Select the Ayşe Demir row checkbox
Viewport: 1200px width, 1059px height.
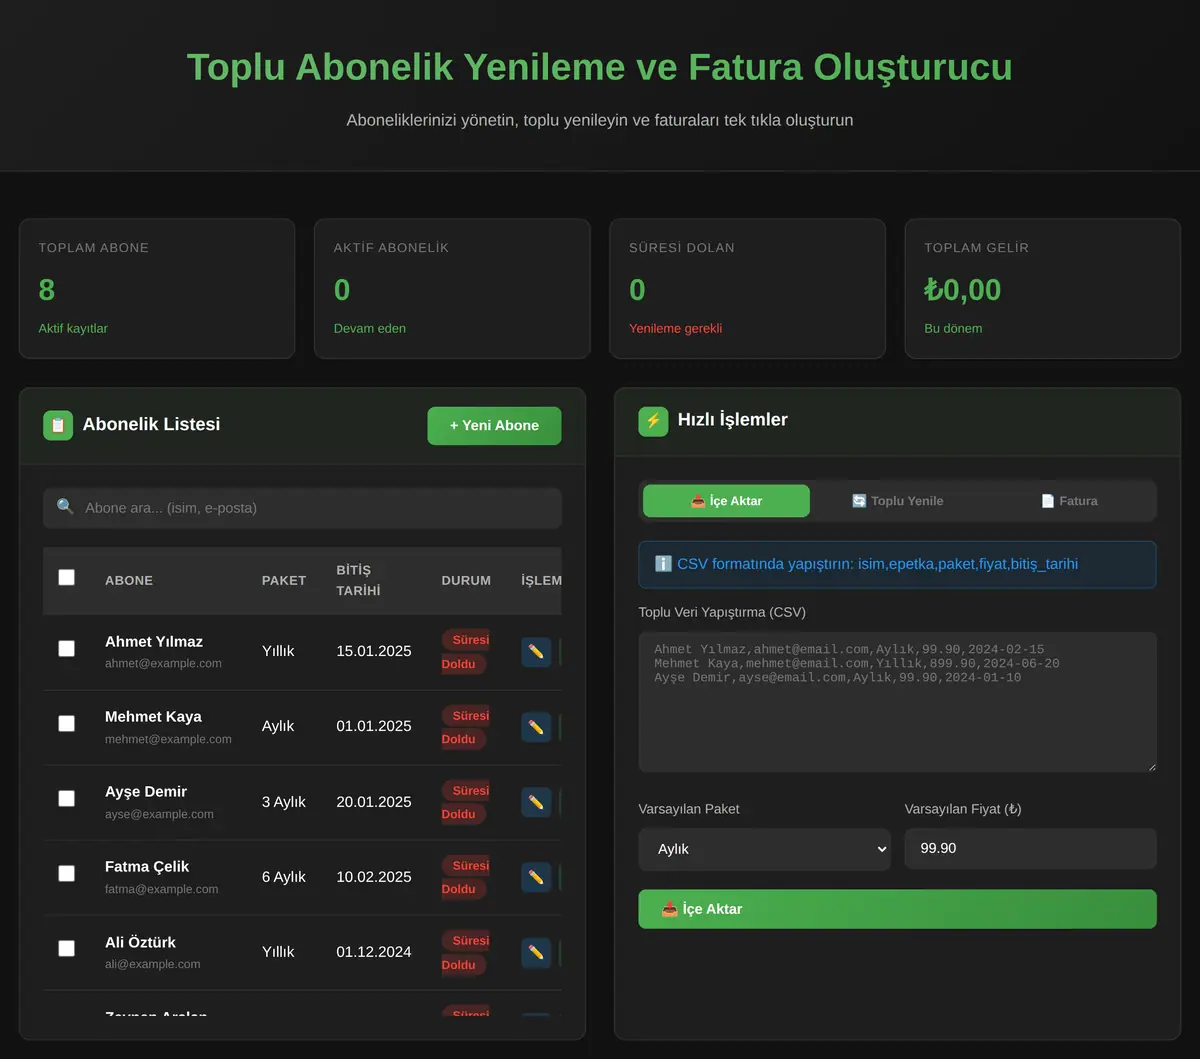click(66, 798)
